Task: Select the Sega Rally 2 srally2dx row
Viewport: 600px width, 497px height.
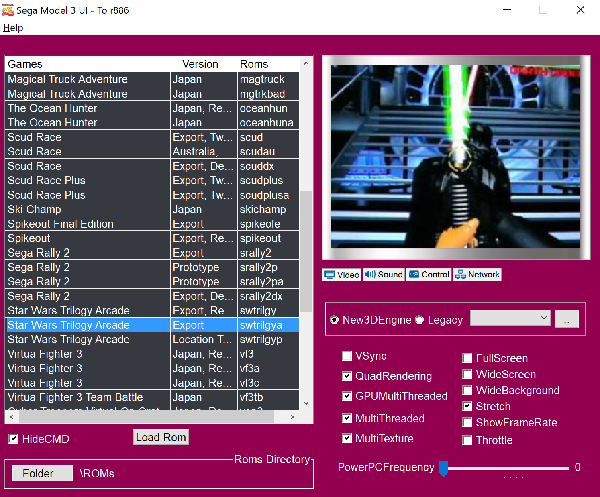Action: pos(152,296)
